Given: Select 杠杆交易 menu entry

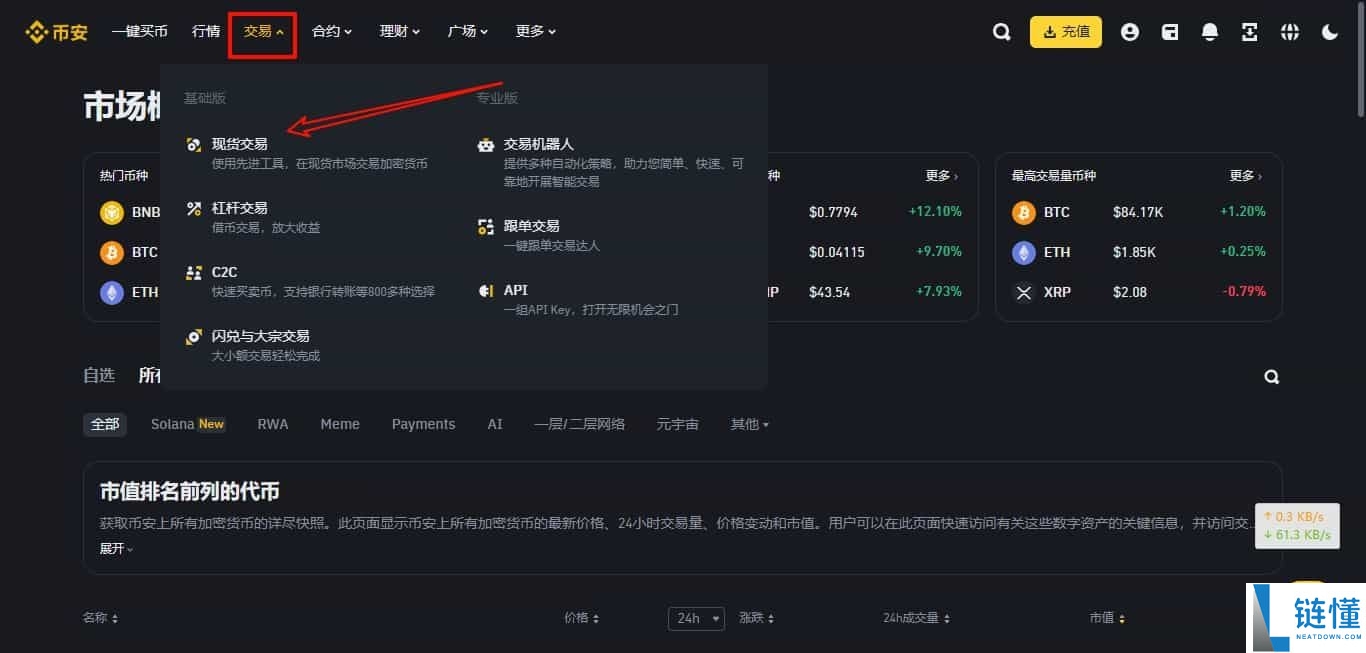Looking at the screenshot, I should click(x=308, y=217).
